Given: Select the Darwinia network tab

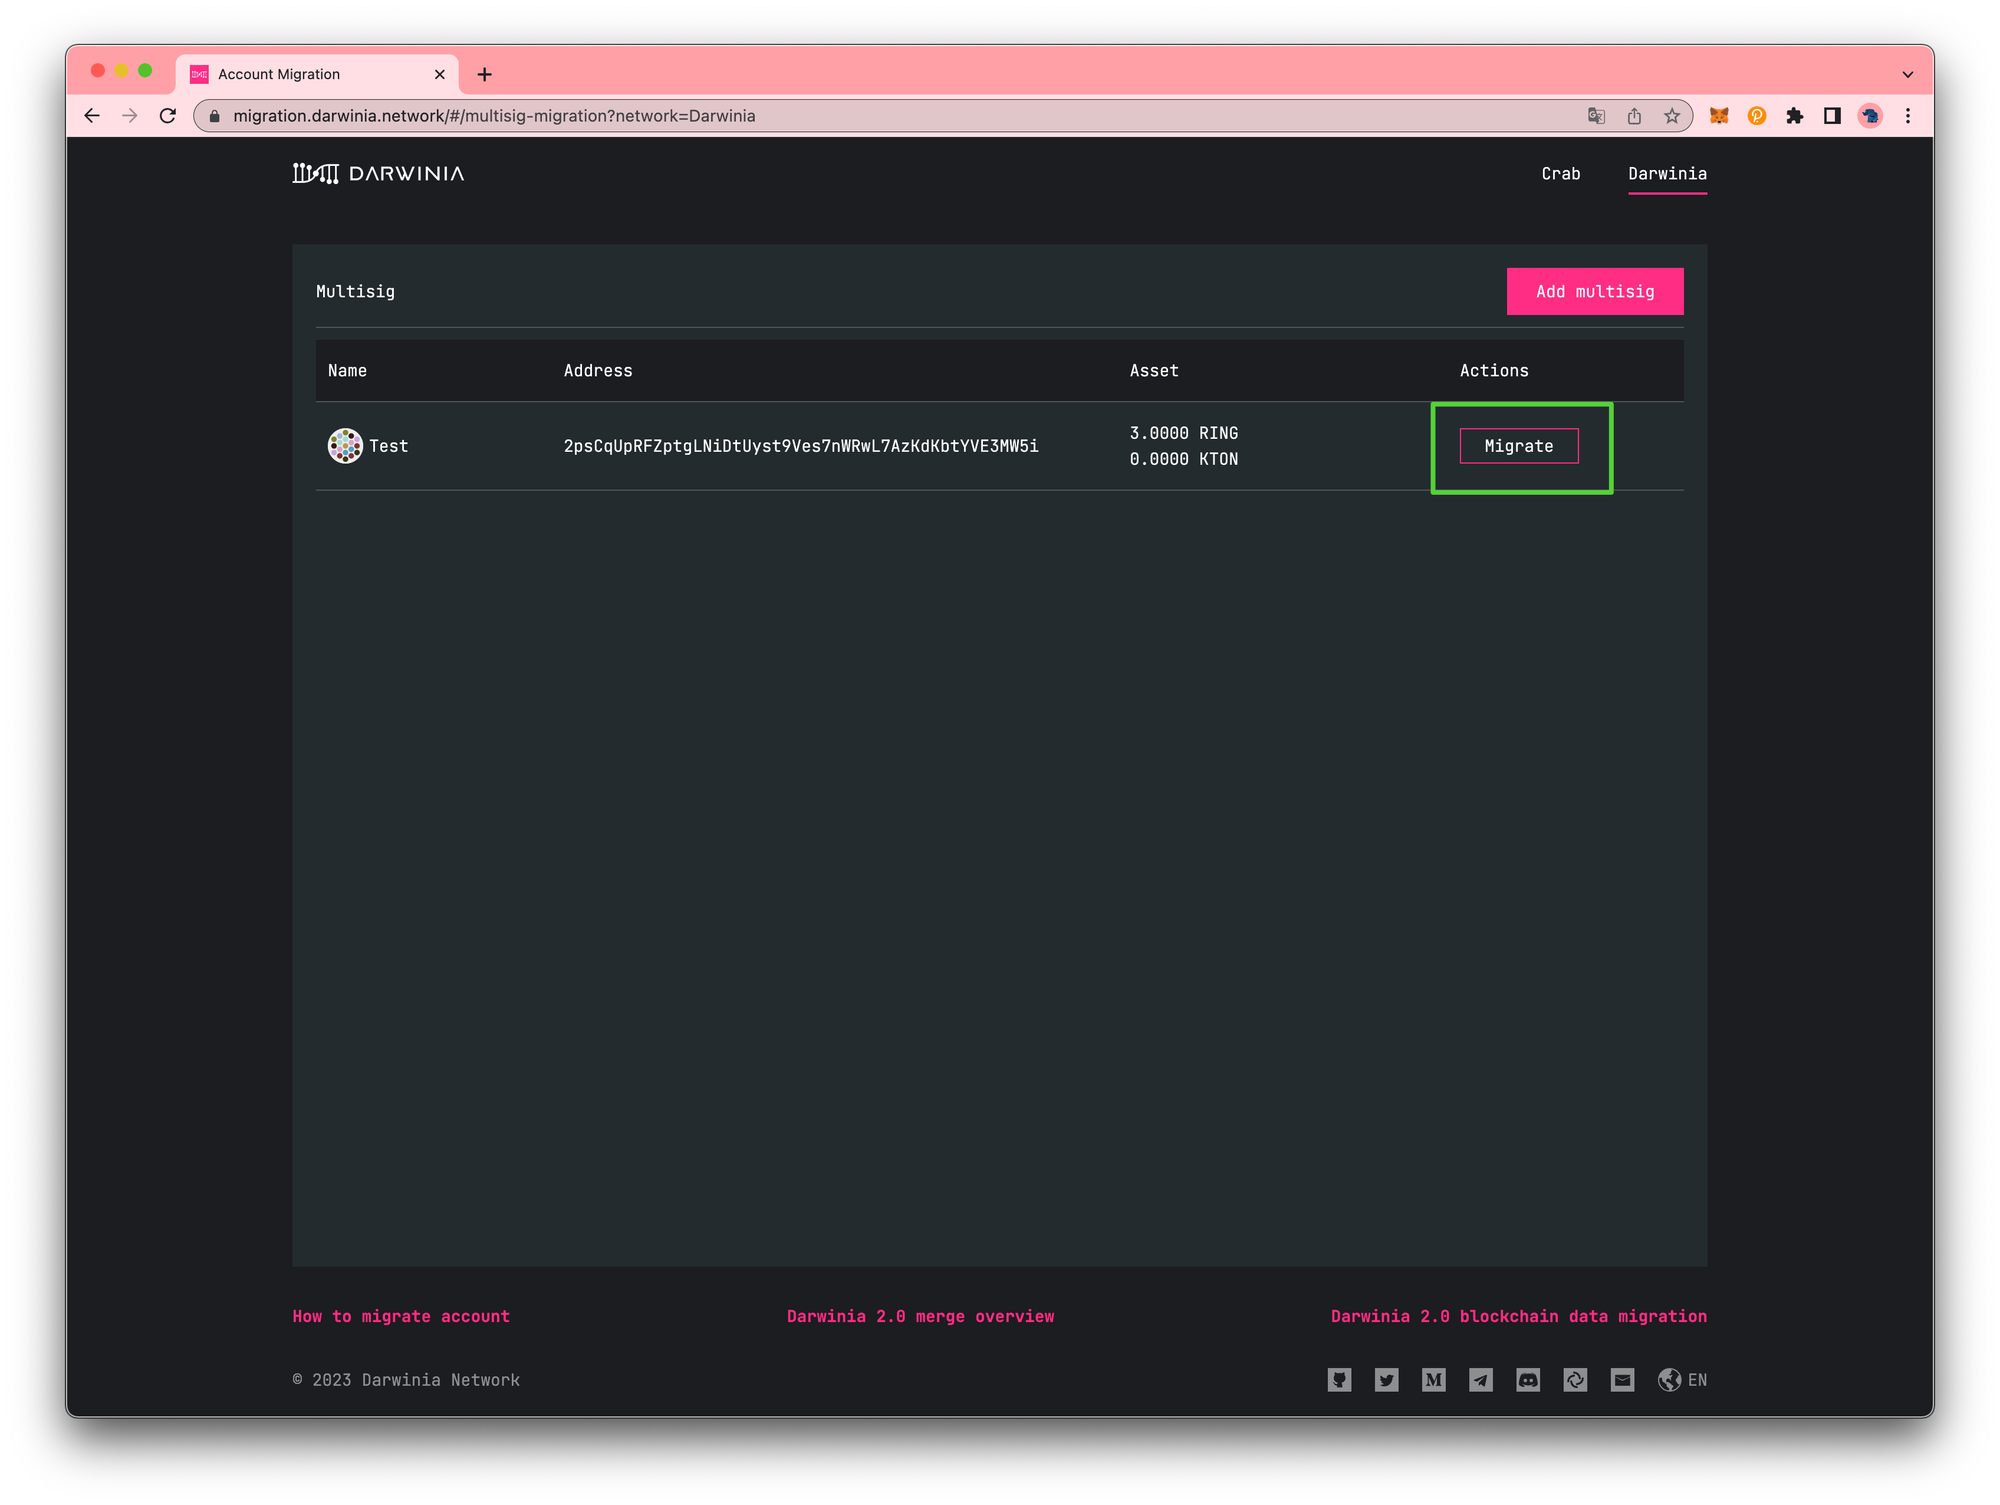Looking at the screenshot, I should (x=1667, y=174).
